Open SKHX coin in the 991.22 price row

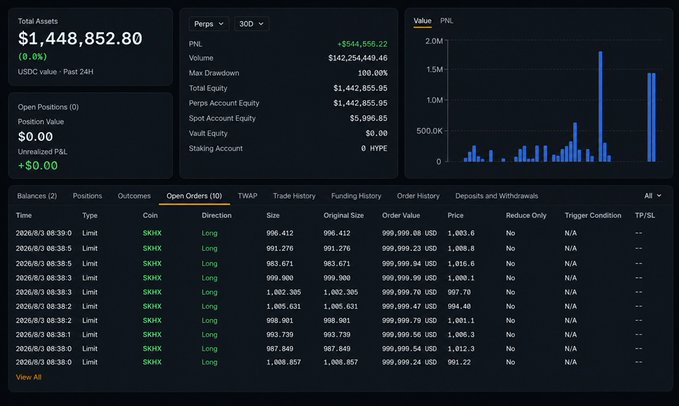tap(152, 362)
